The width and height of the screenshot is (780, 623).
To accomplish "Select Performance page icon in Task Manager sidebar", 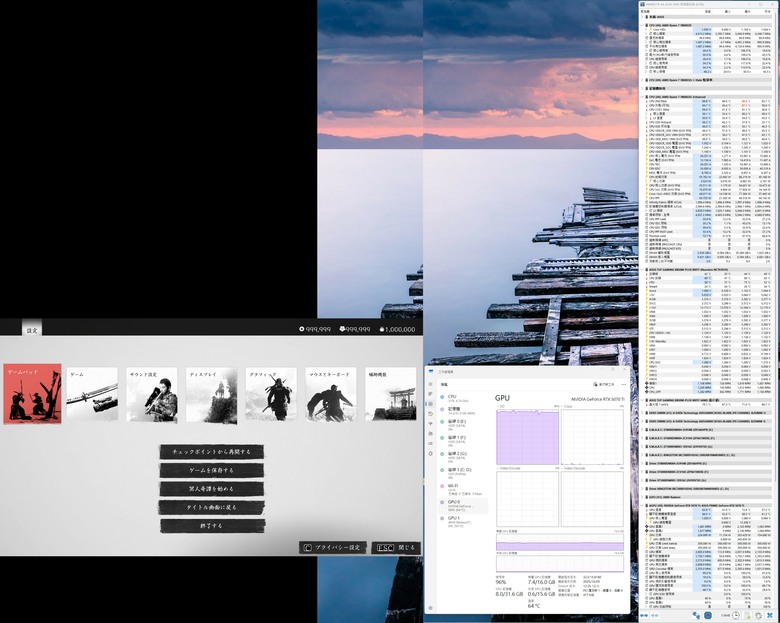I will (x=430, y=404).
